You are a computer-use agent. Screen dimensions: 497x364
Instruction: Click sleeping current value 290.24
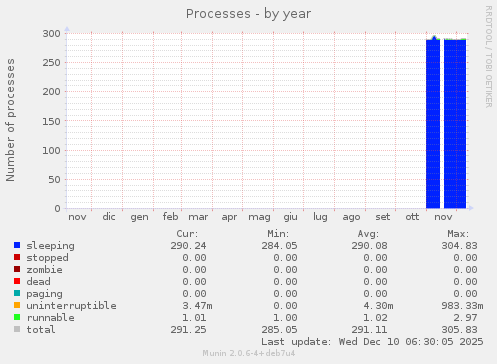(188, 246)
